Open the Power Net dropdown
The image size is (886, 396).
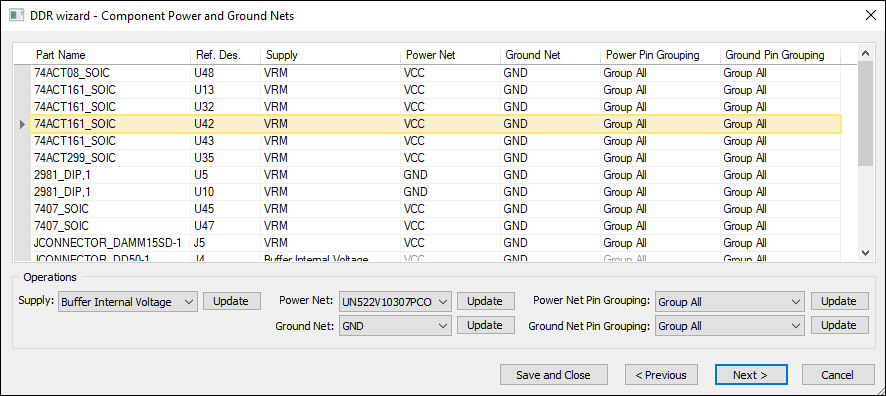pos(395,302)
